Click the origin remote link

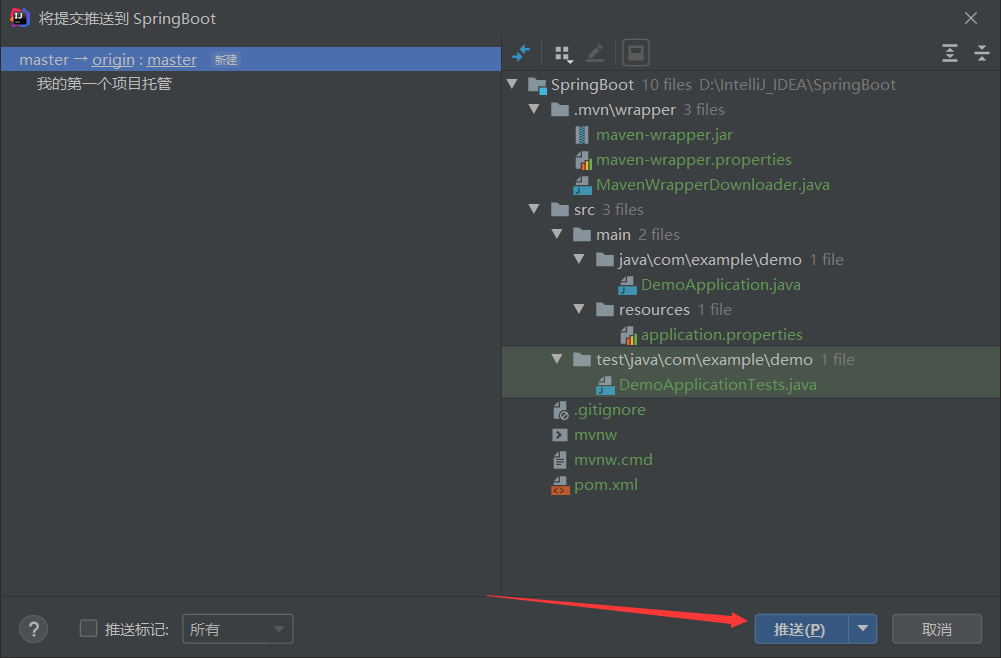click(x=113, y=59)
